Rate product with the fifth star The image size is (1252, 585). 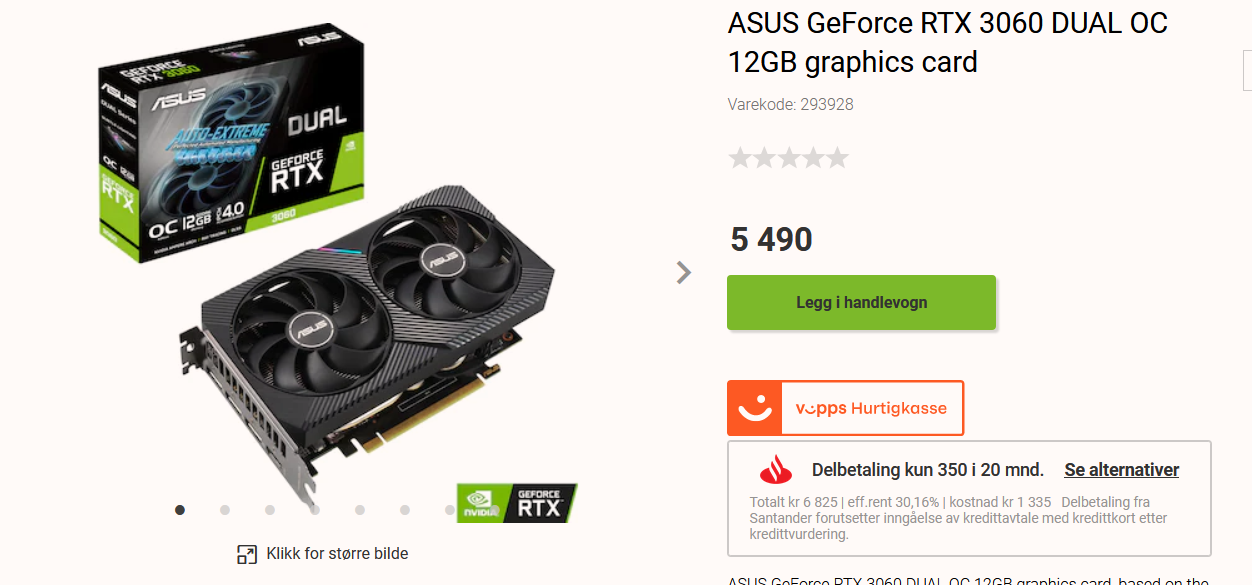pyautogui.click(x=837, y=158)
